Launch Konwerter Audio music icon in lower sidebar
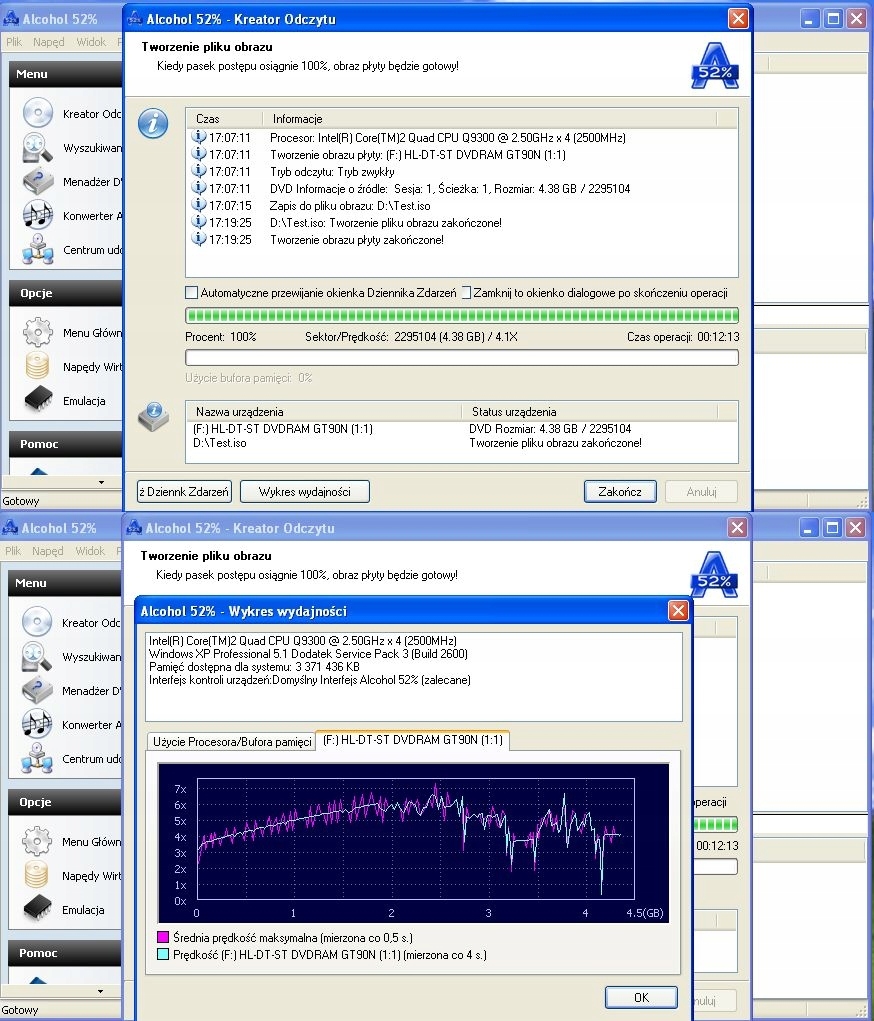874x1021 pixels. pos(36,724)
